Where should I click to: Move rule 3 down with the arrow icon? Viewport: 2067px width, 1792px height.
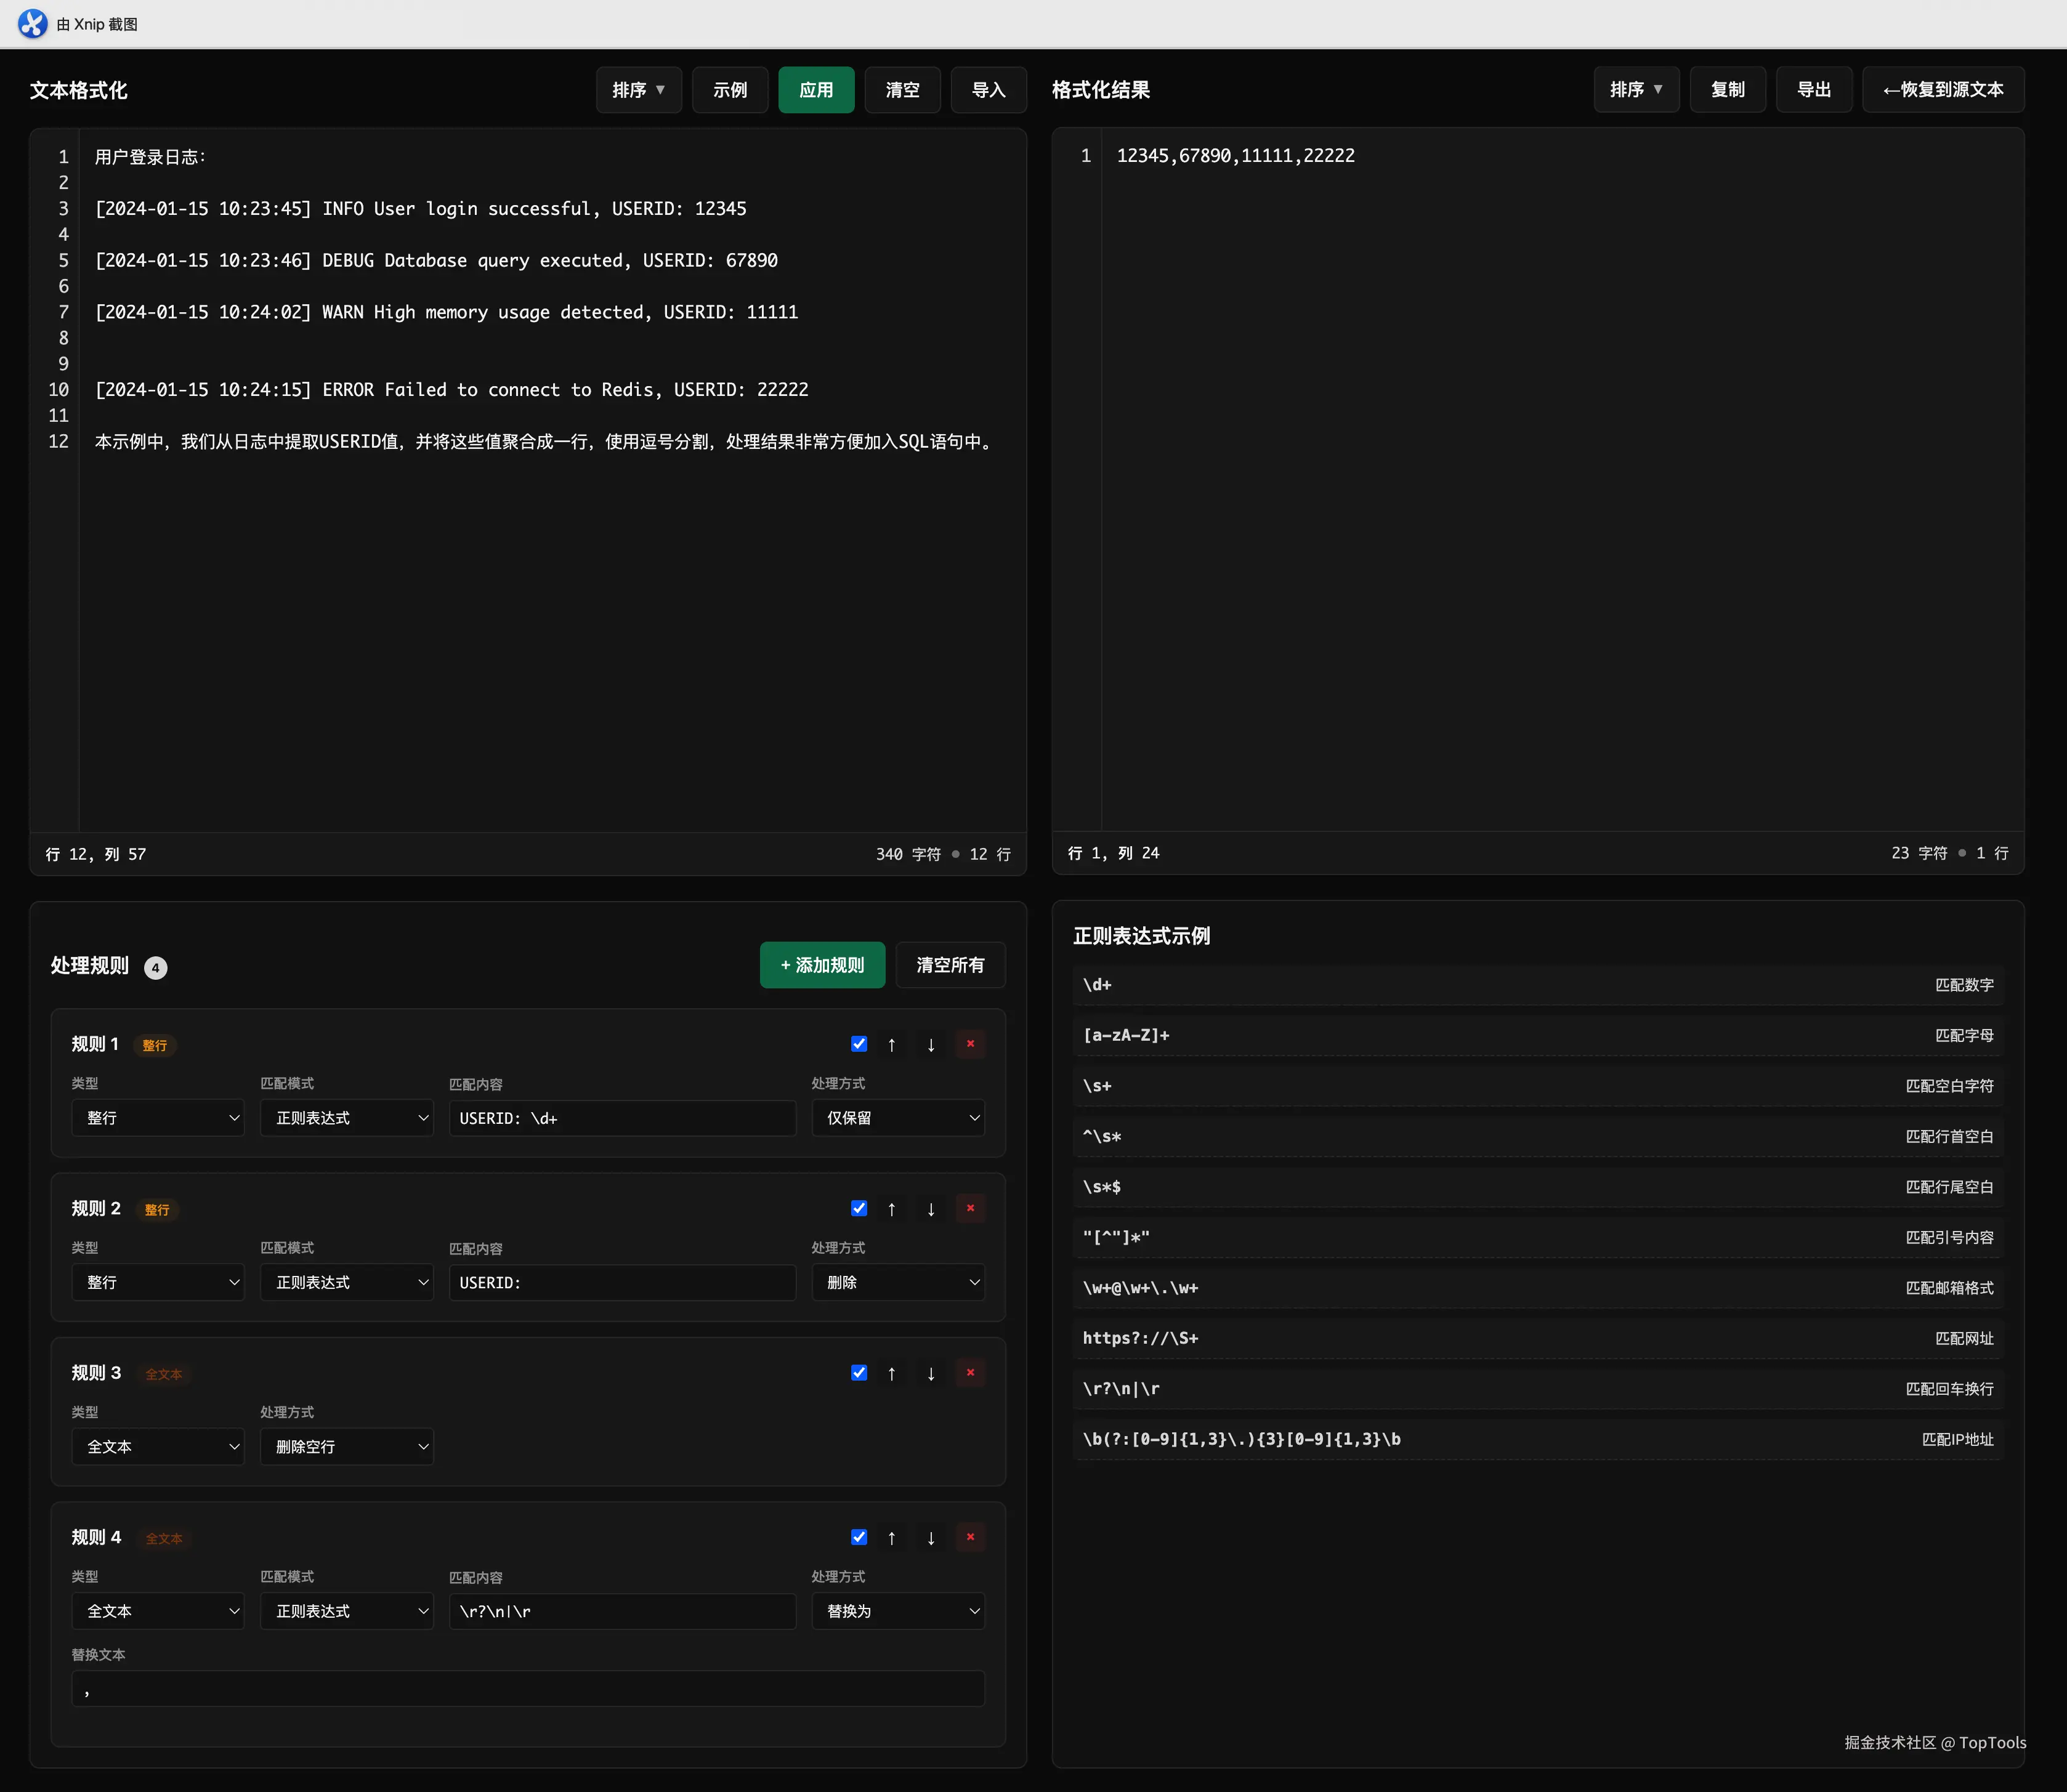click(x=930, y=1373)
